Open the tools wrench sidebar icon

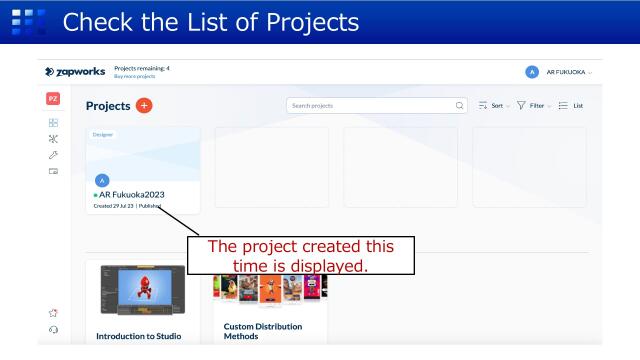point(53,155)
